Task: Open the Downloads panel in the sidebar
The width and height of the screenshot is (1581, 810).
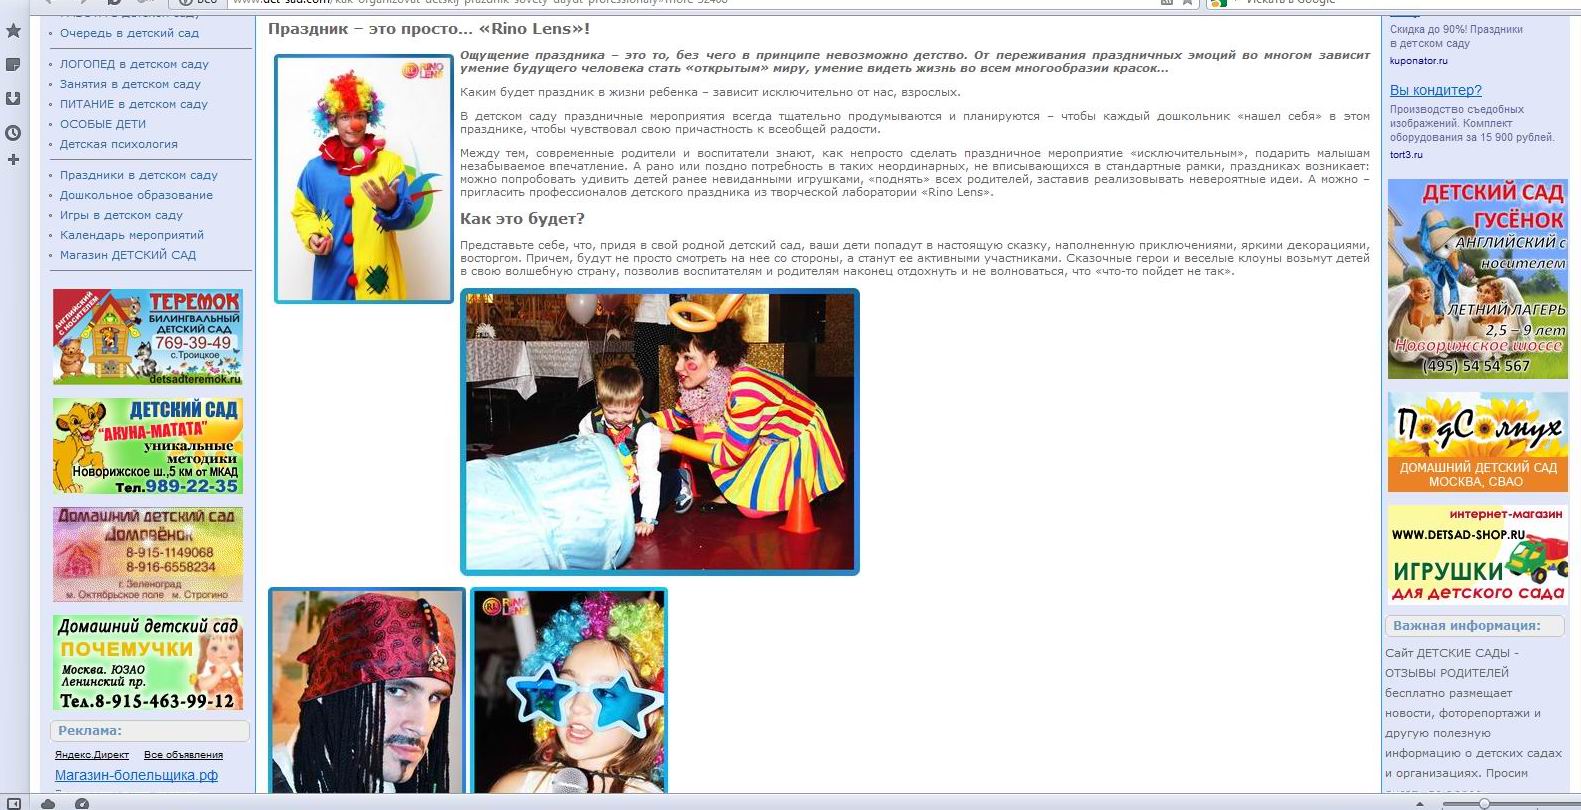Action: coord(13,98)
